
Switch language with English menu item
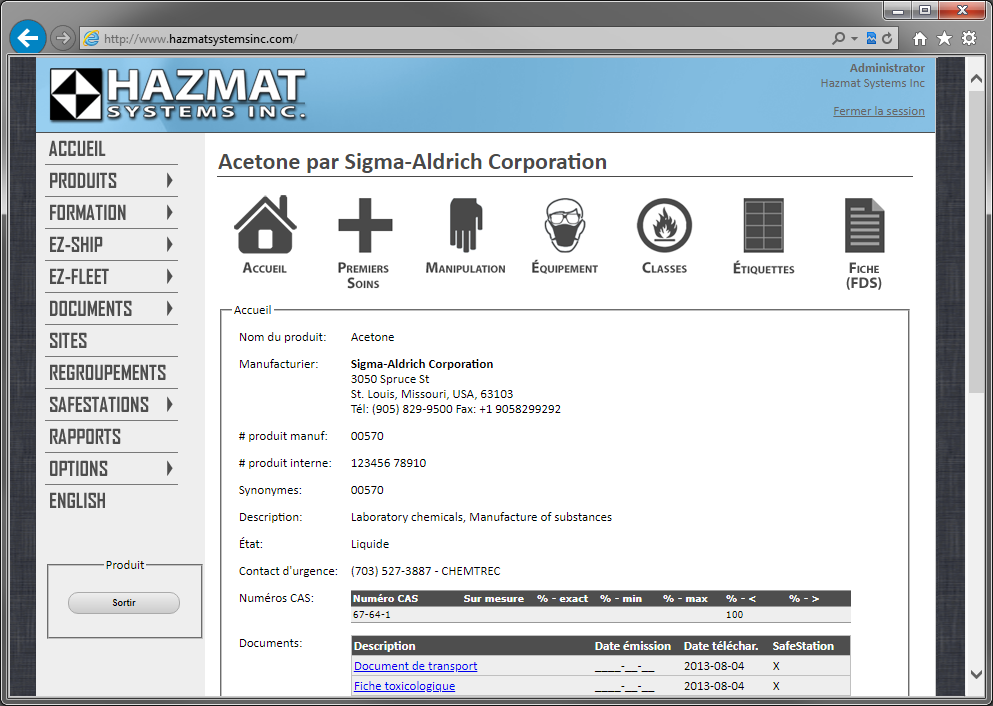[x=77, y=500]
